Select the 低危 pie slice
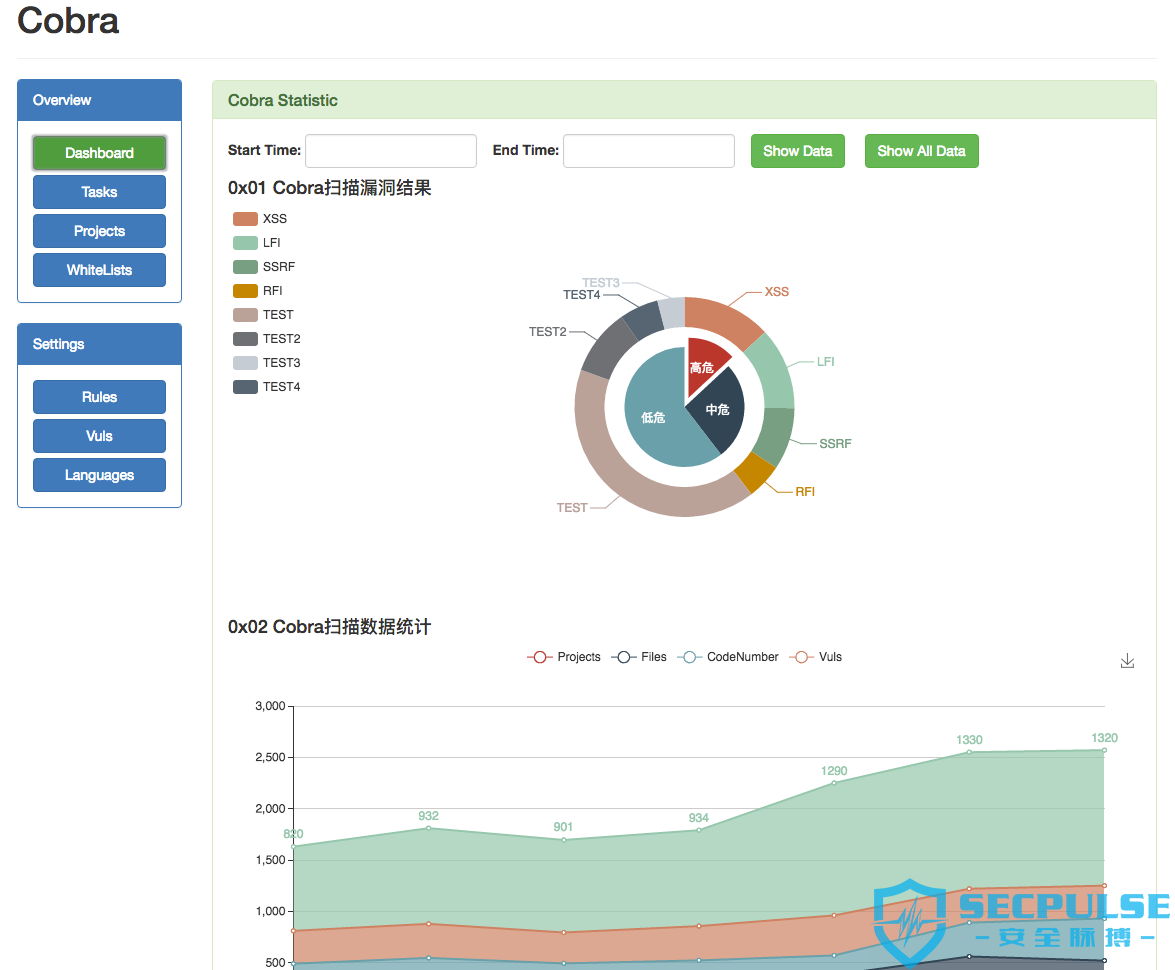This screenshot has width=1175, height=970. pos(652,416)
